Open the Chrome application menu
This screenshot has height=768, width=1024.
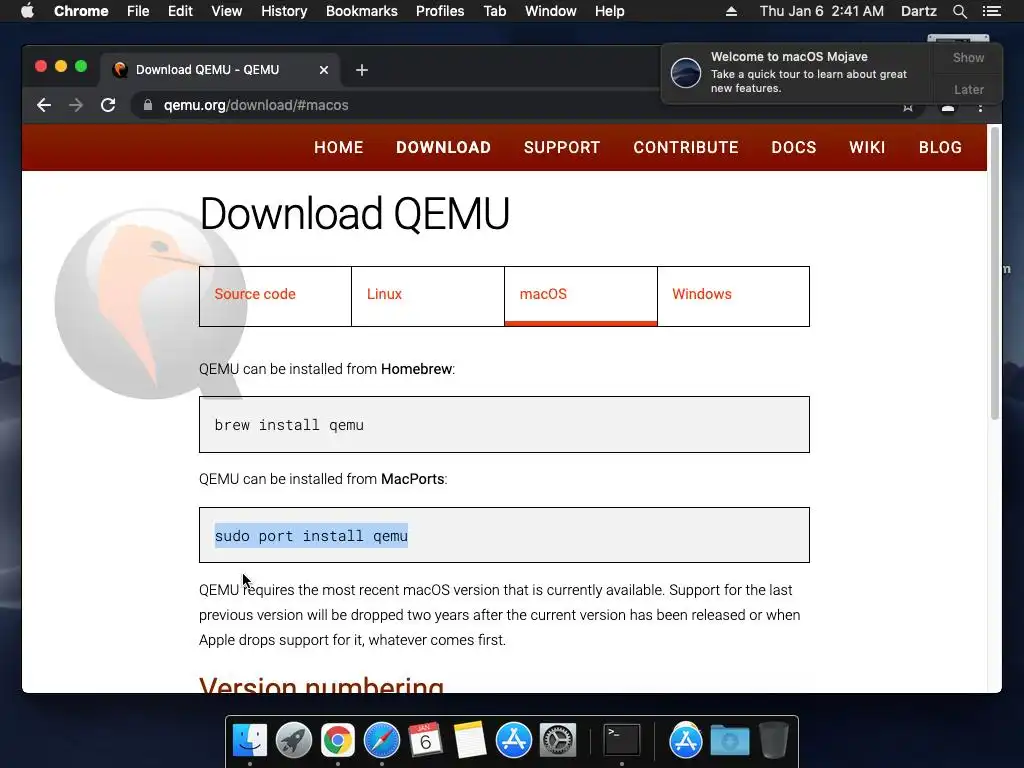tap(81, 11)
